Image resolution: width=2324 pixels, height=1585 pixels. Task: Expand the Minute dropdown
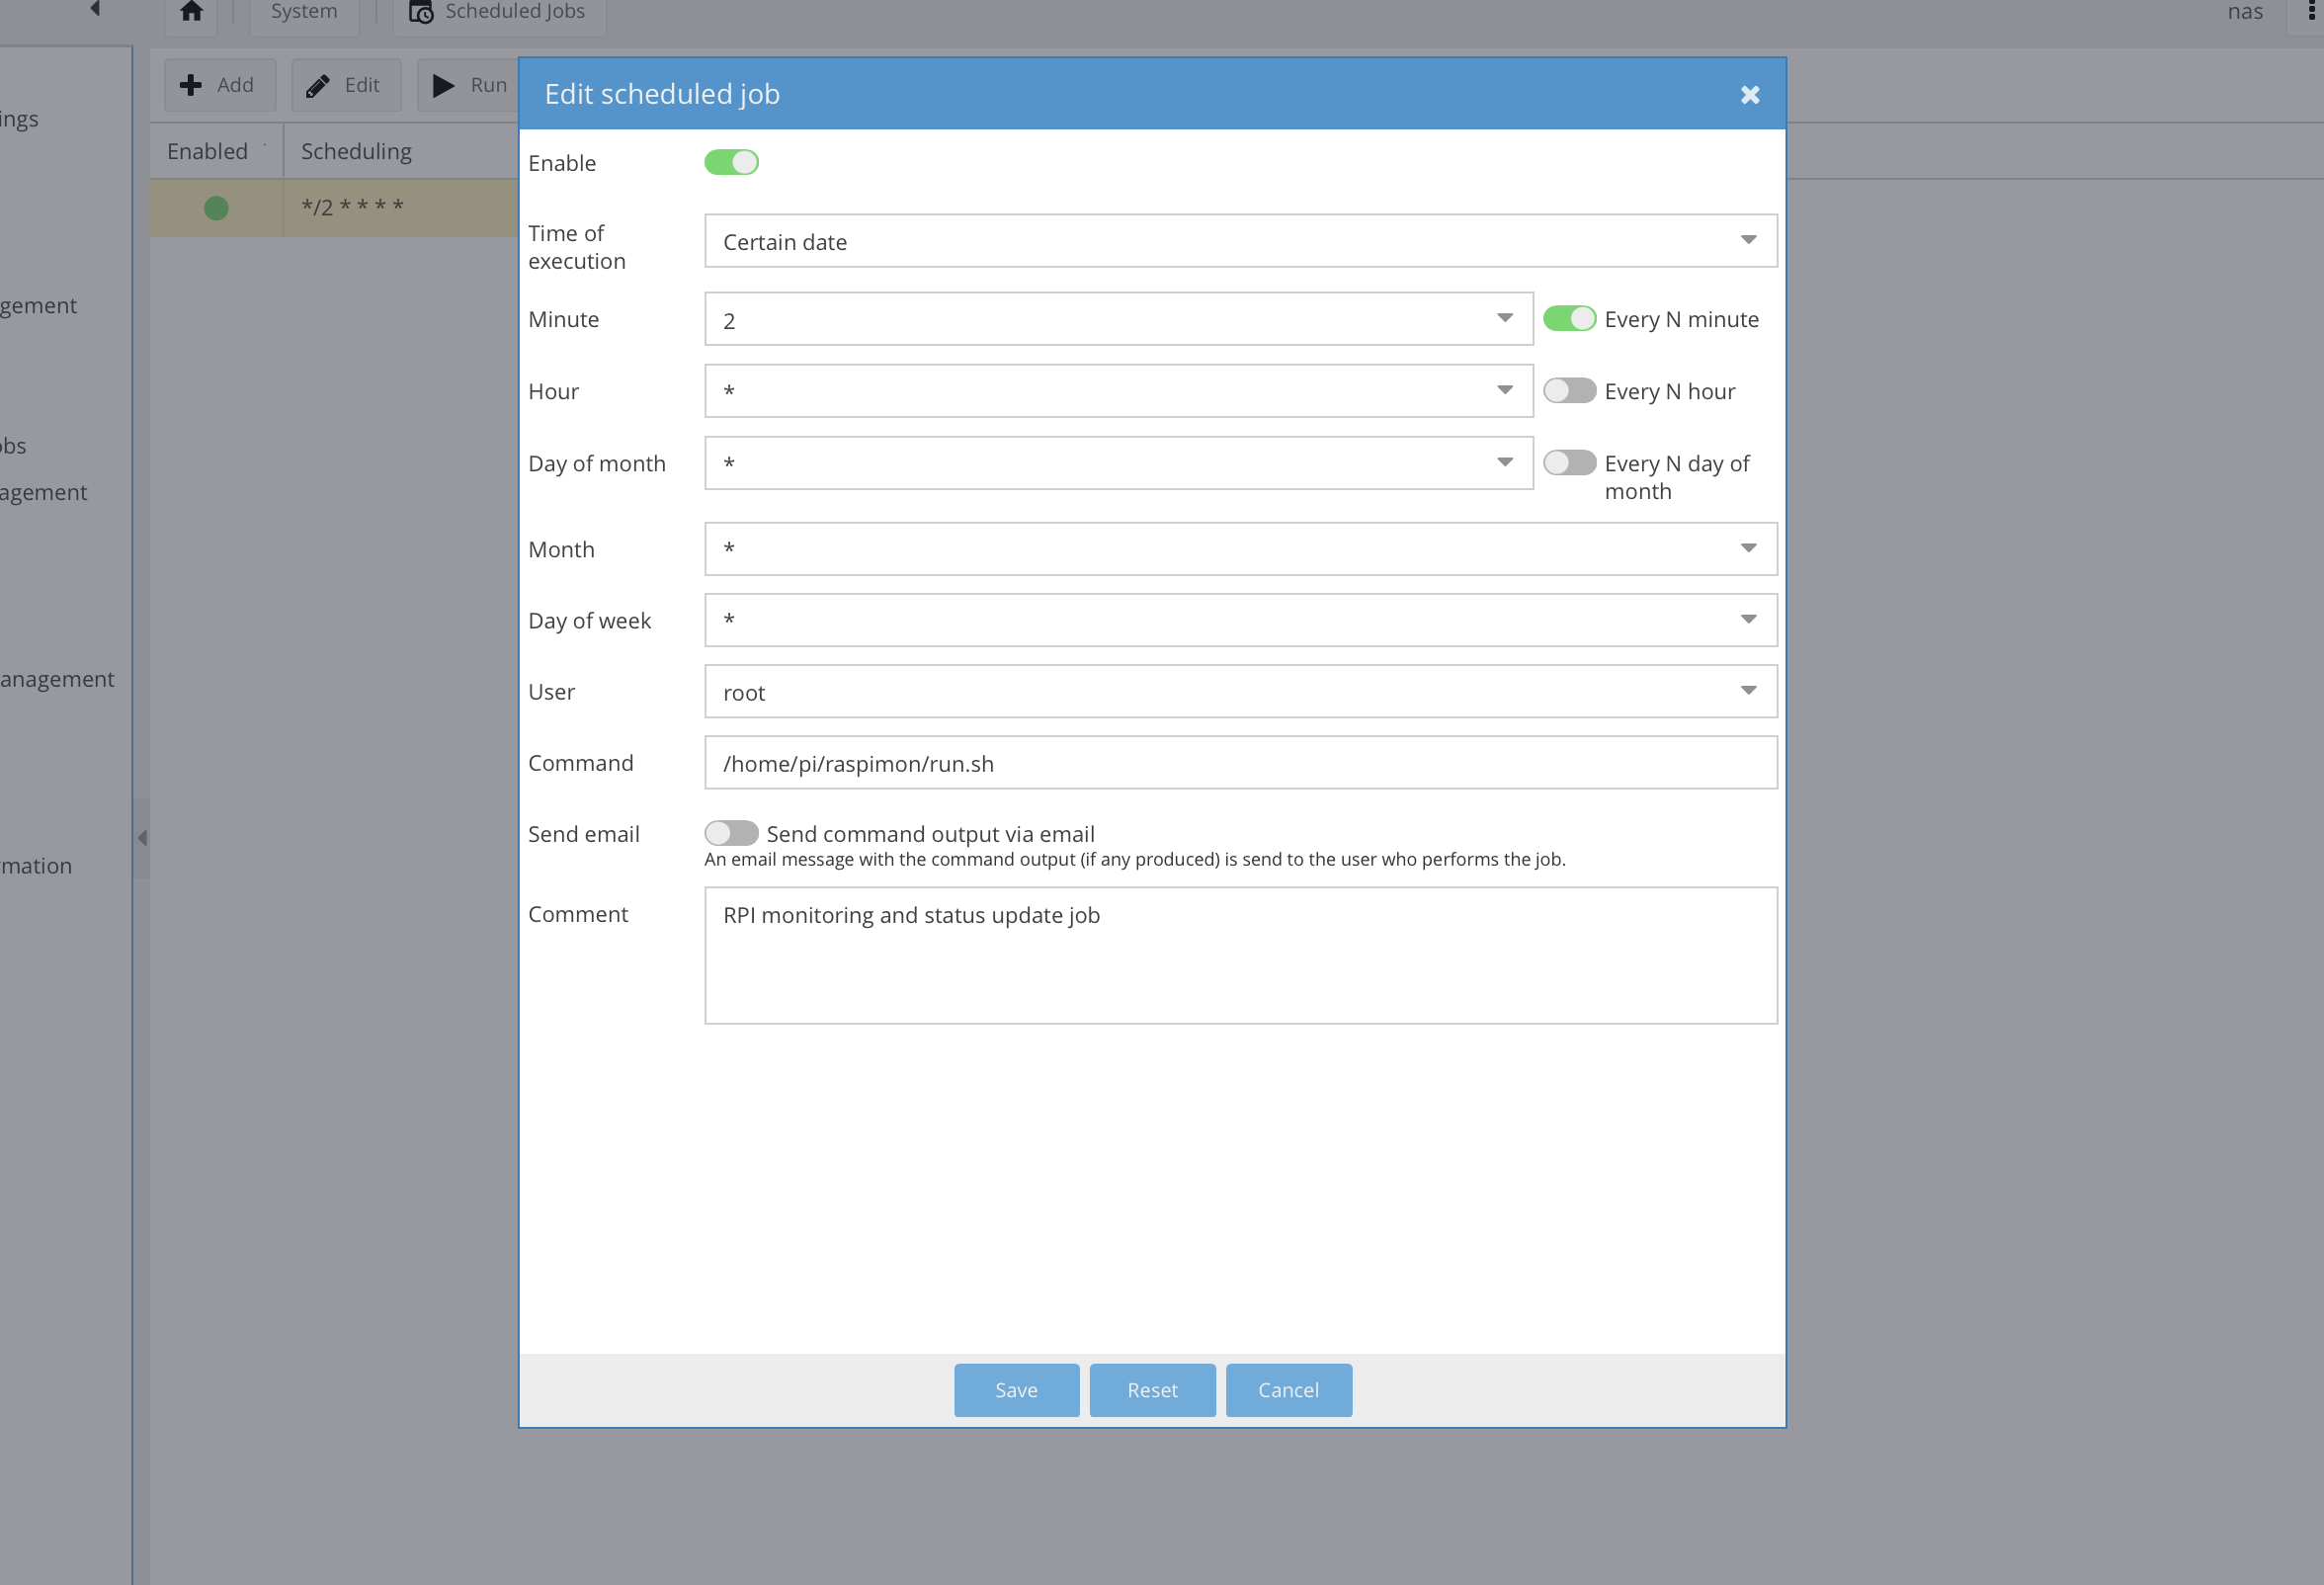coord(1504,319)
